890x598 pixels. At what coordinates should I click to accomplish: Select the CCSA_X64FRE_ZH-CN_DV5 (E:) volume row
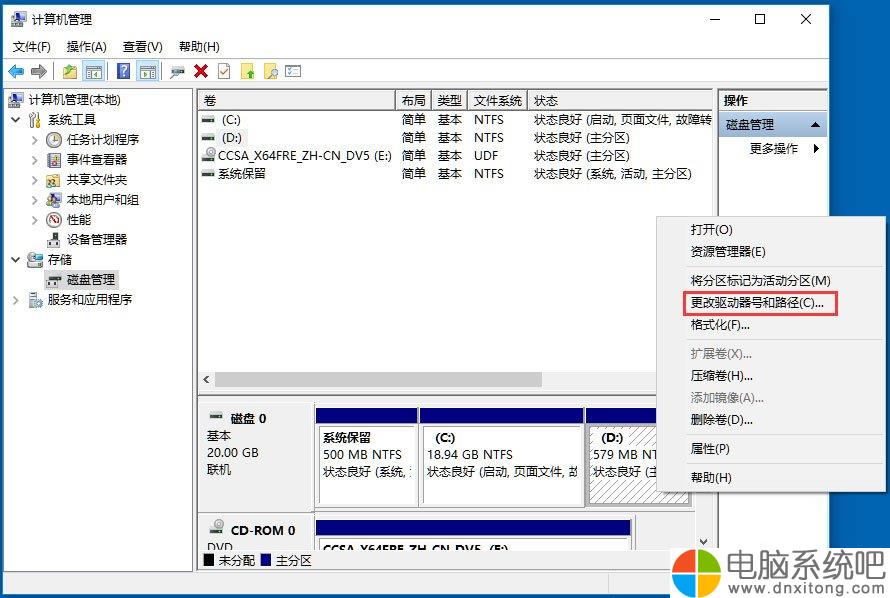455,155
